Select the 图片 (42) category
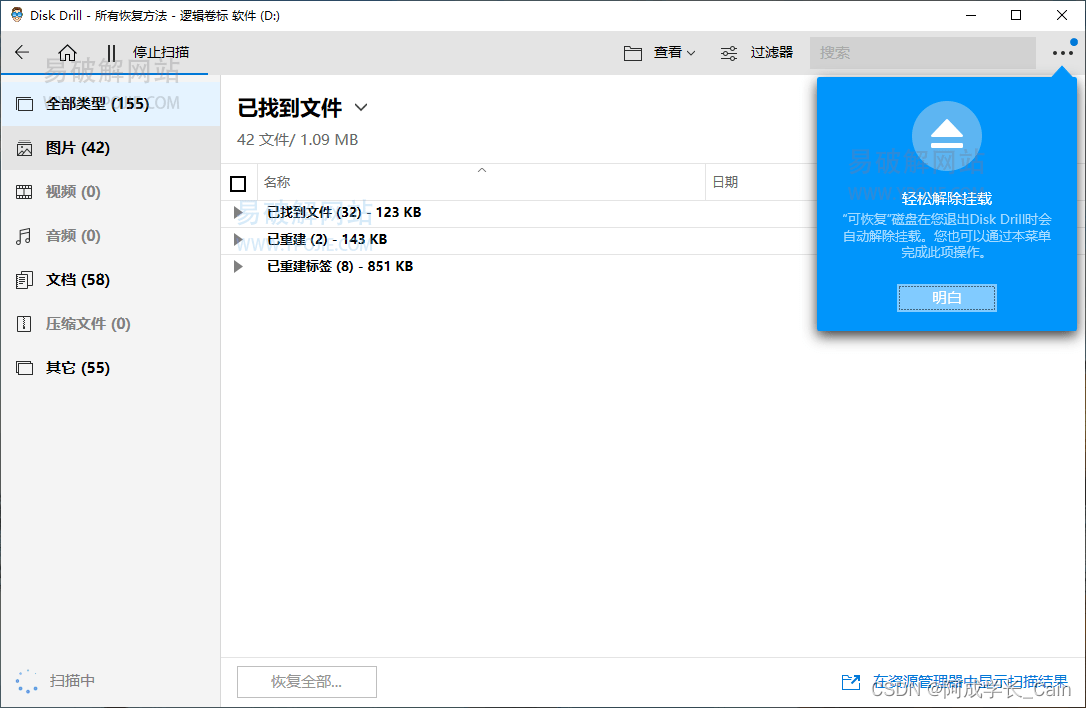Viewport: 1086px width, 708px height. [x=111, y=148]
